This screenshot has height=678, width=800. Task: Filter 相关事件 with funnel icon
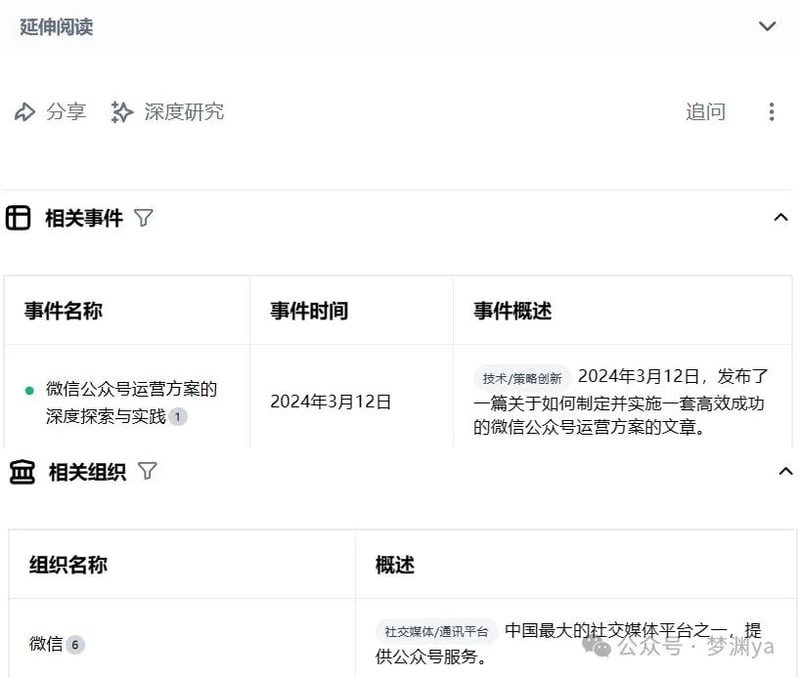143,218
